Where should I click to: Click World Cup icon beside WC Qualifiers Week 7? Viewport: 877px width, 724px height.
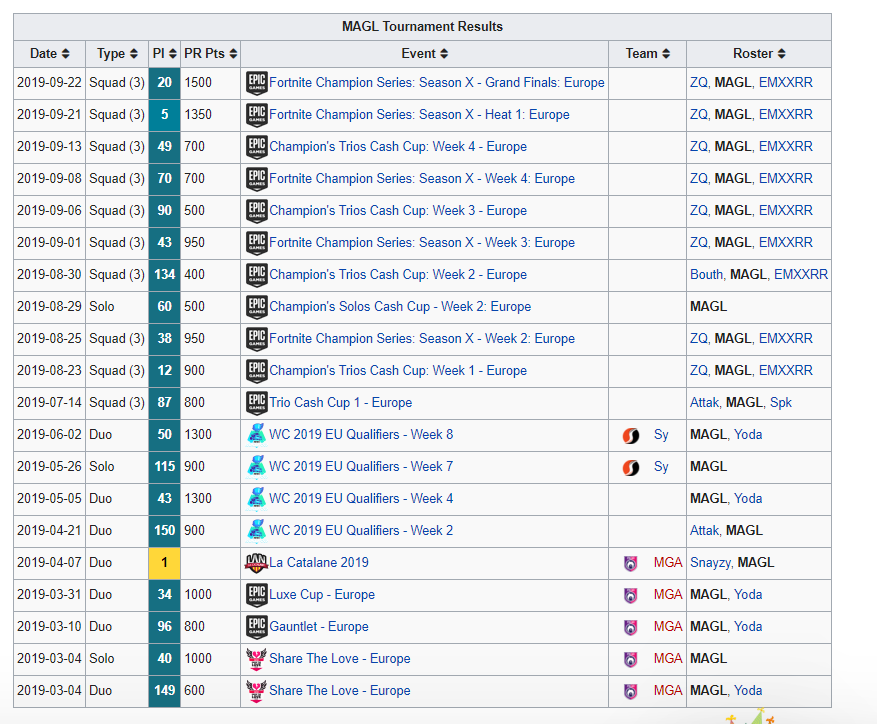click(257, 467)
